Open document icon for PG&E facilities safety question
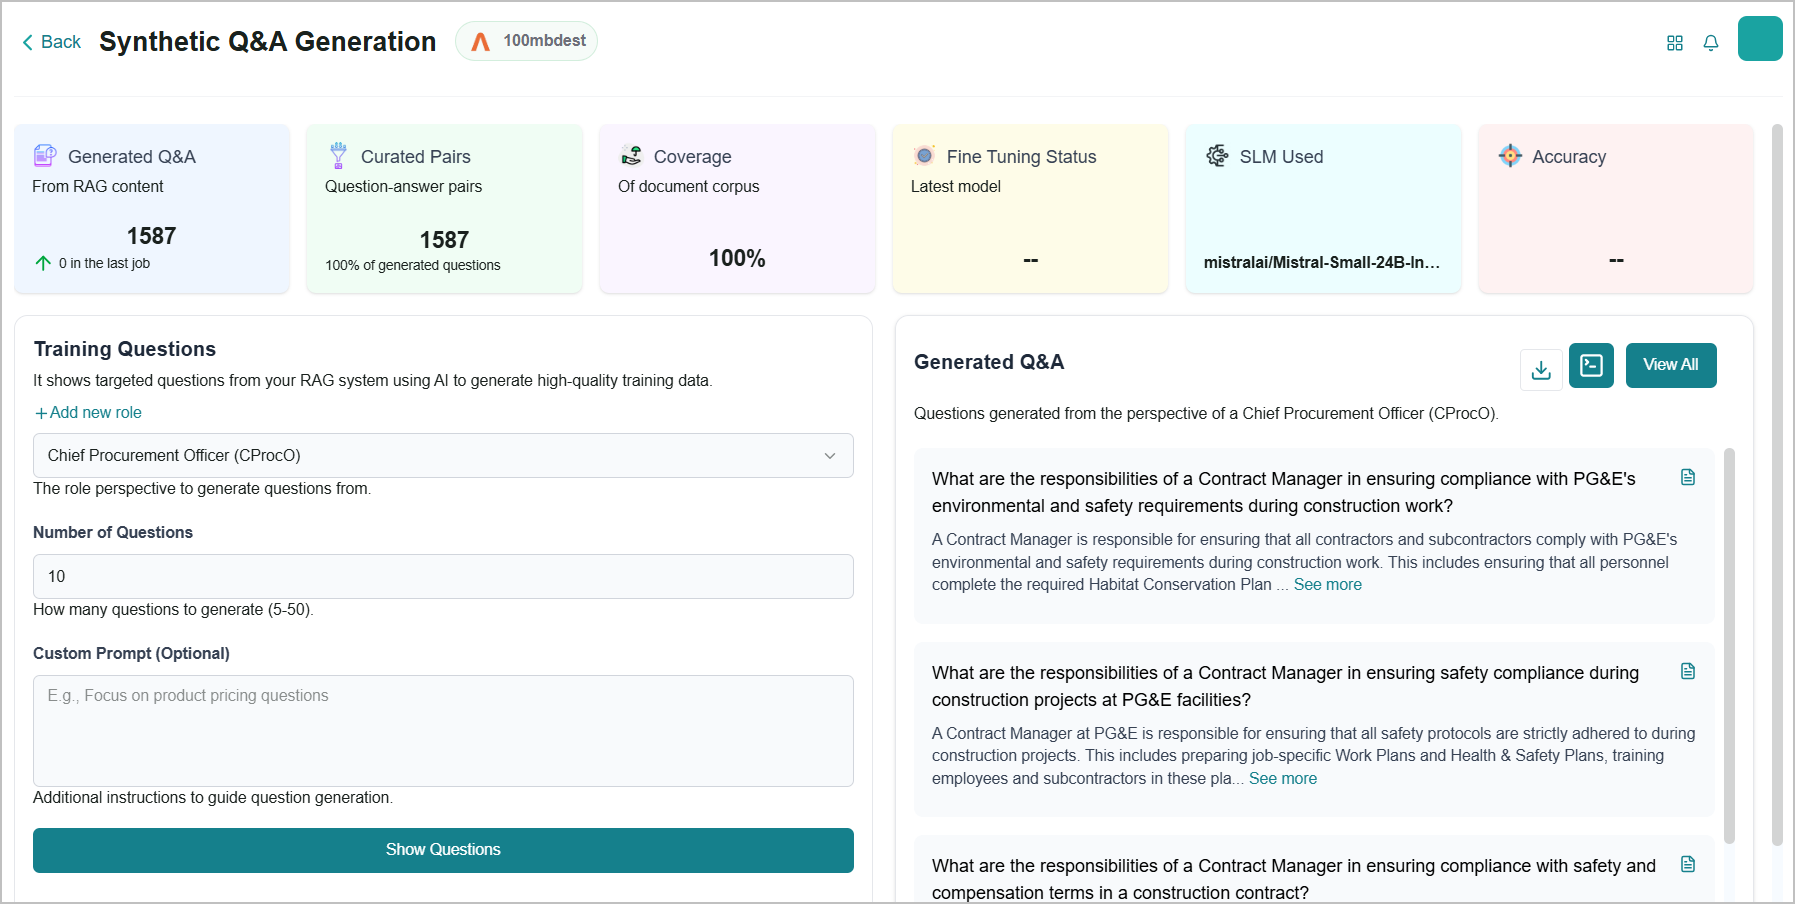The width and height of the screenshot is (1795, 904). tap(1688, 671)
